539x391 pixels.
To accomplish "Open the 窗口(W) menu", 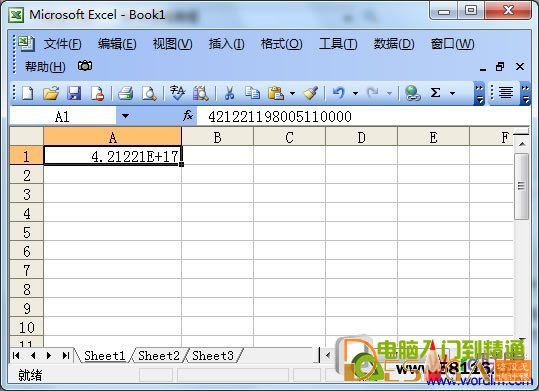I will (452, 44).
